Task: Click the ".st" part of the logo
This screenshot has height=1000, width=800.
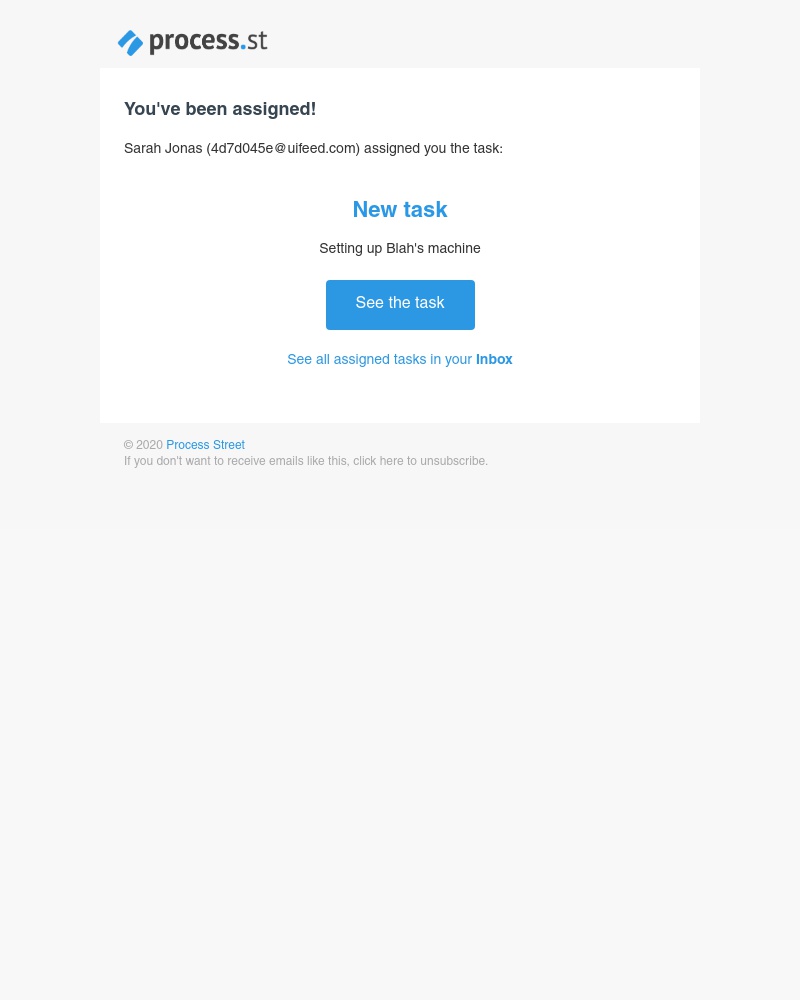Action: [256, 40]
